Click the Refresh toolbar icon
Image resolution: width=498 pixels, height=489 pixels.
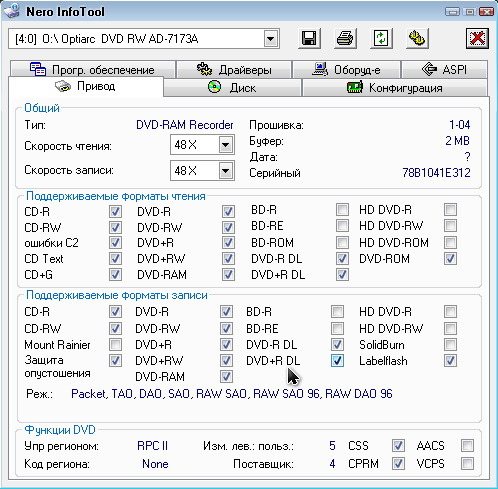coord(381,38)
